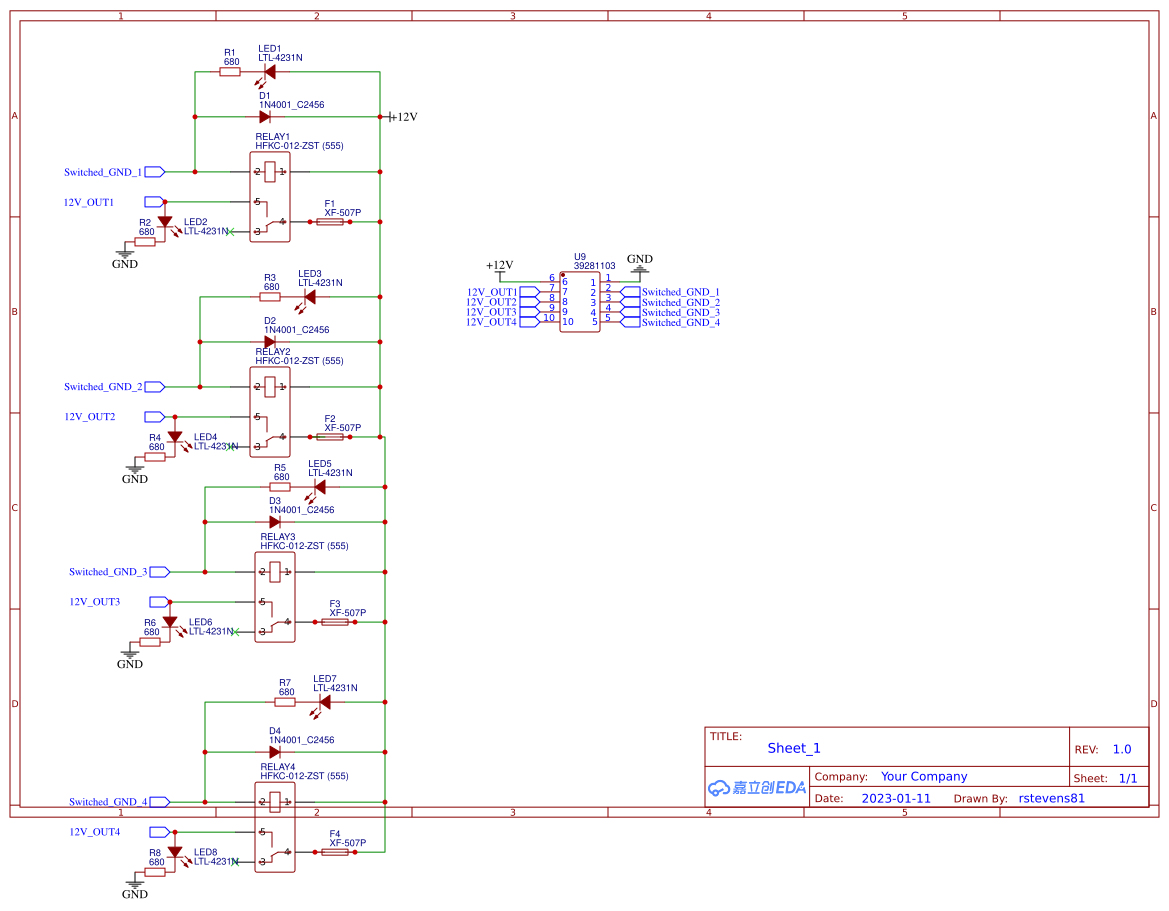Click fuse F3 XF-507P symbol

[333, 620]
